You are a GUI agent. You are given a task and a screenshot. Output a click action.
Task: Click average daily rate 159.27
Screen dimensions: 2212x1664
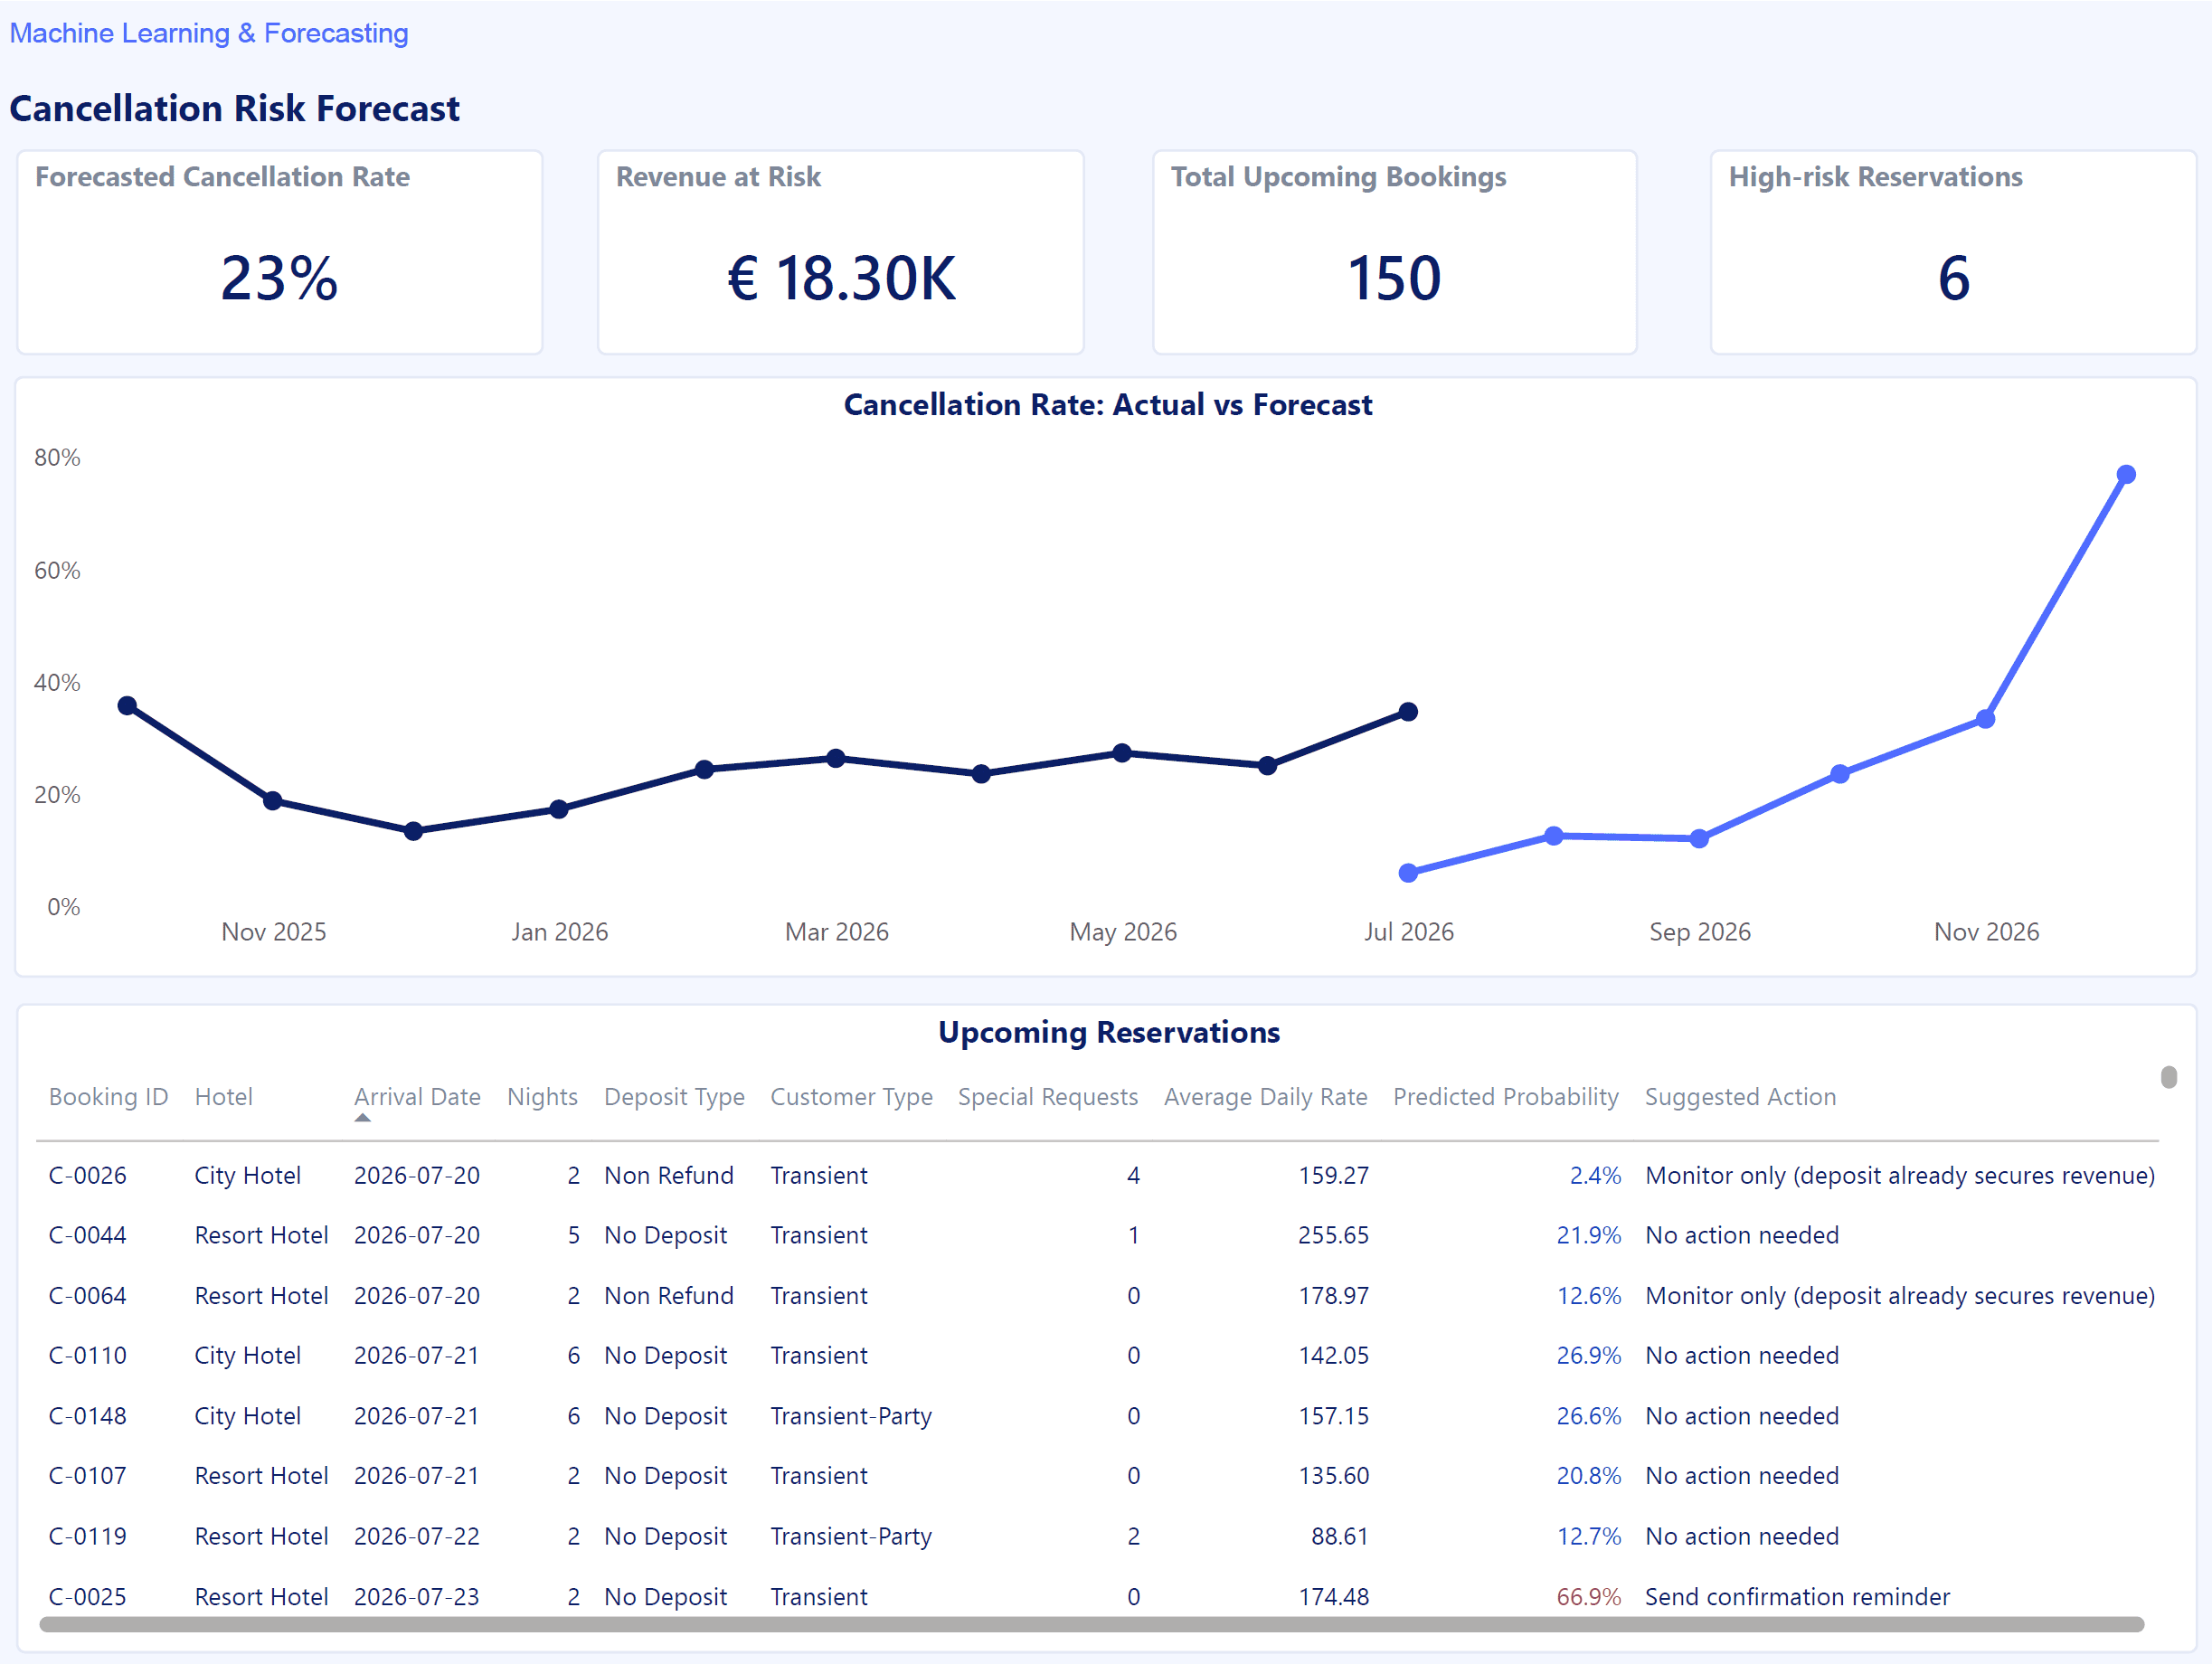click(1333, 1175)
